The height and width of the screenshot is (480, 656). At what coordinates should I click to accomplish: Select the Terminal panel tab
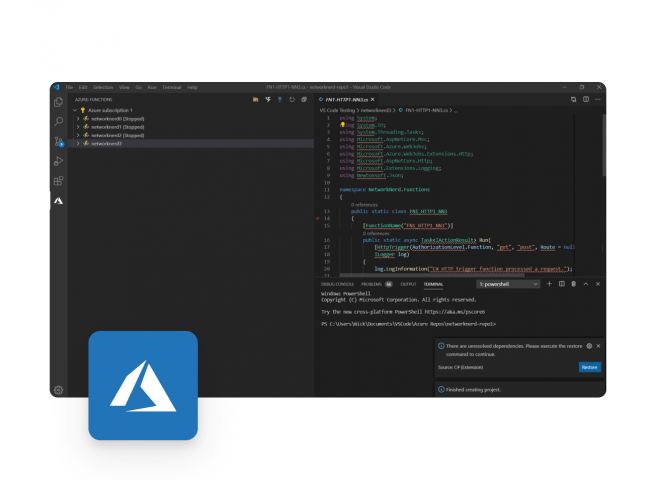pyautogui.click(x=433, y=284)
